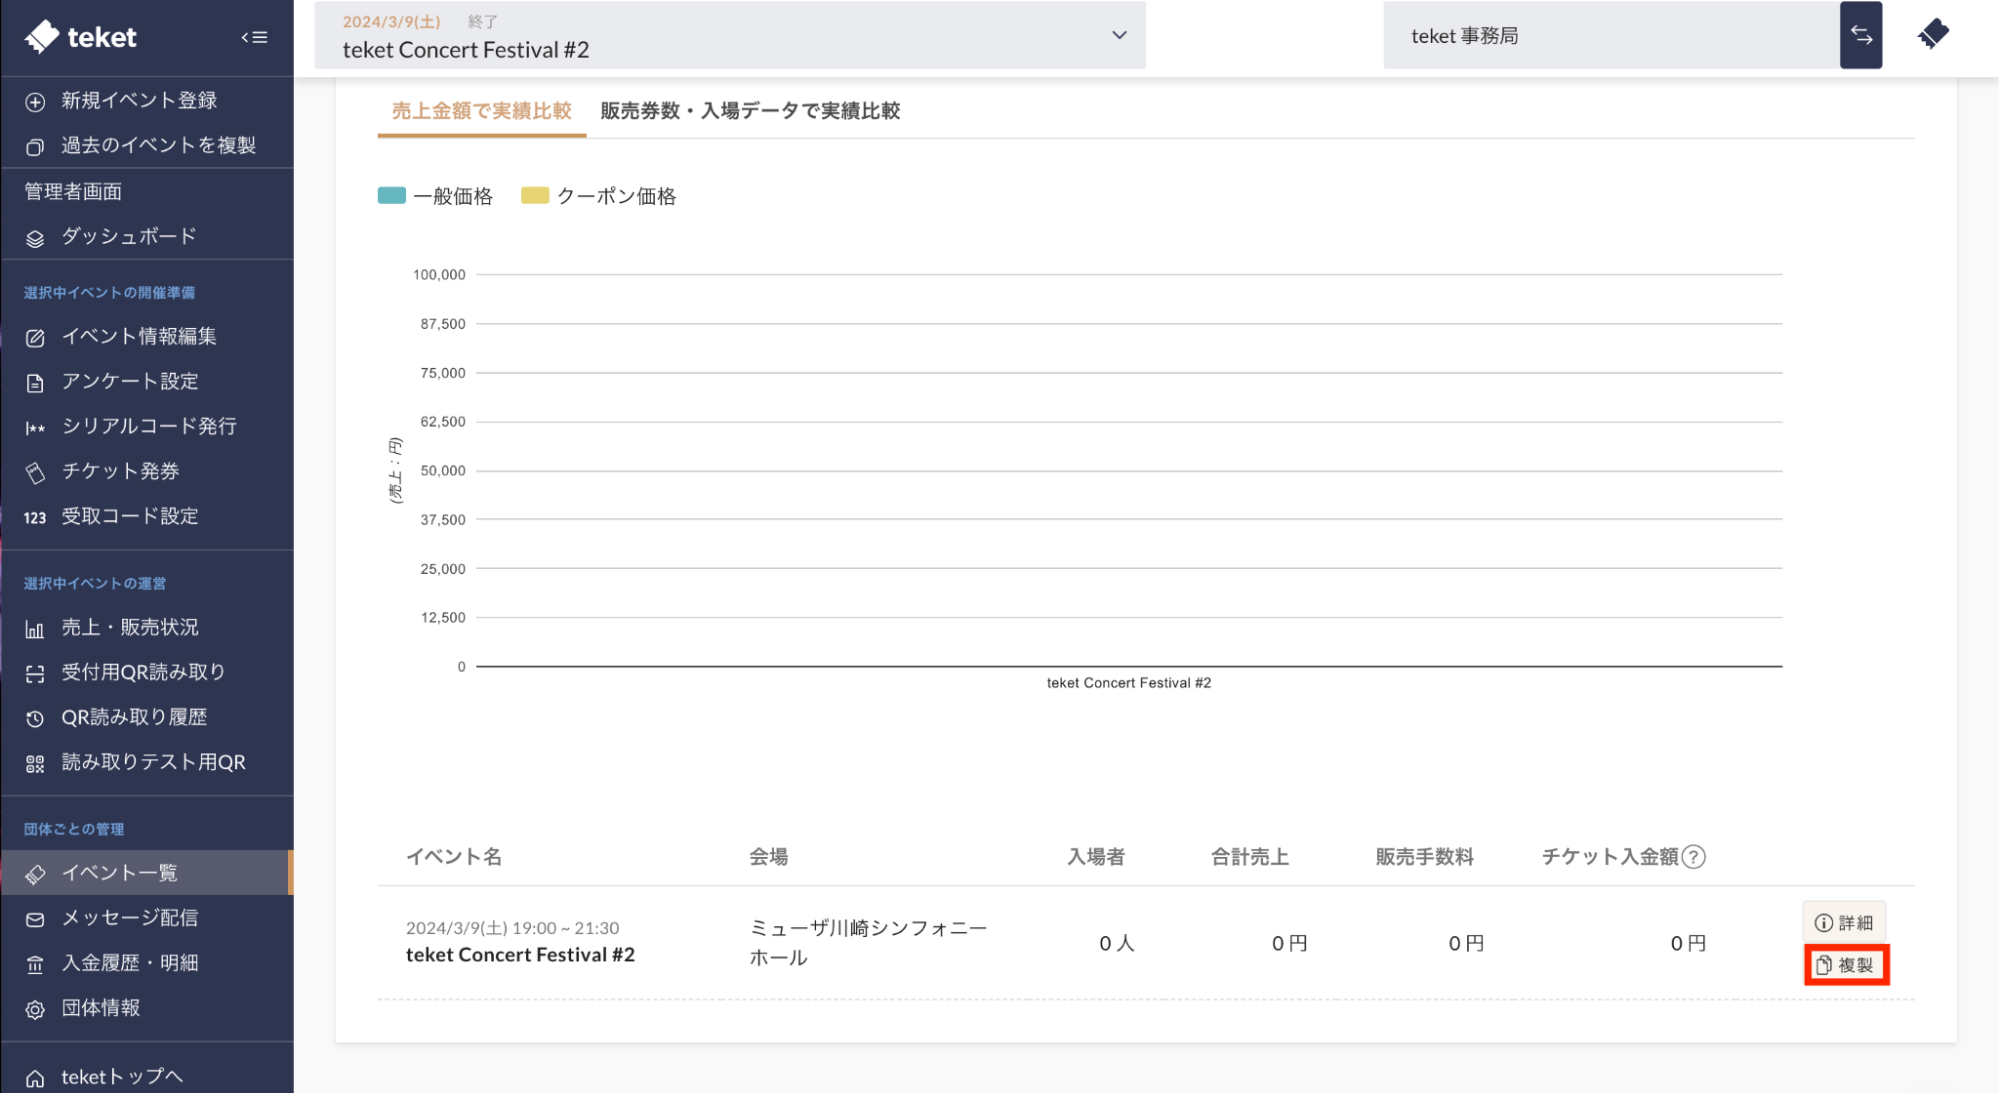Click the scan icon beside 受付用QR読み取り

point(35,673)
